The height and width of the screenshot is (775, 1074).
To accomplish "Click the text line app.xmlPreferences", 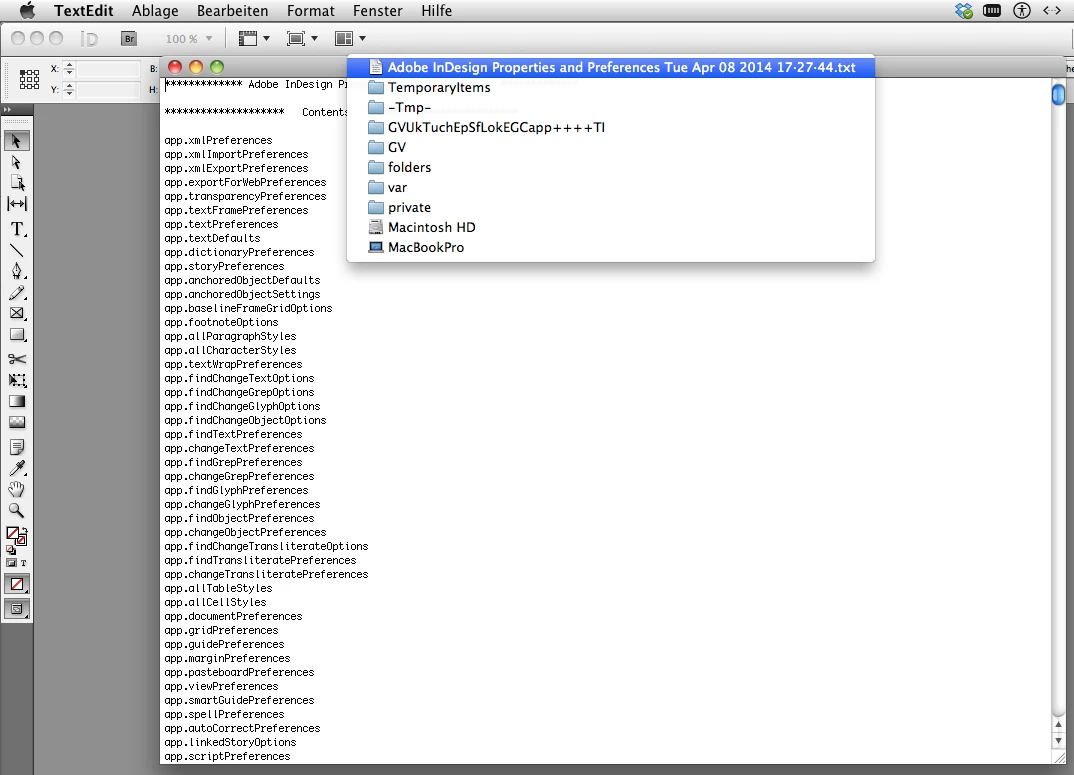I will coord(218,140).
